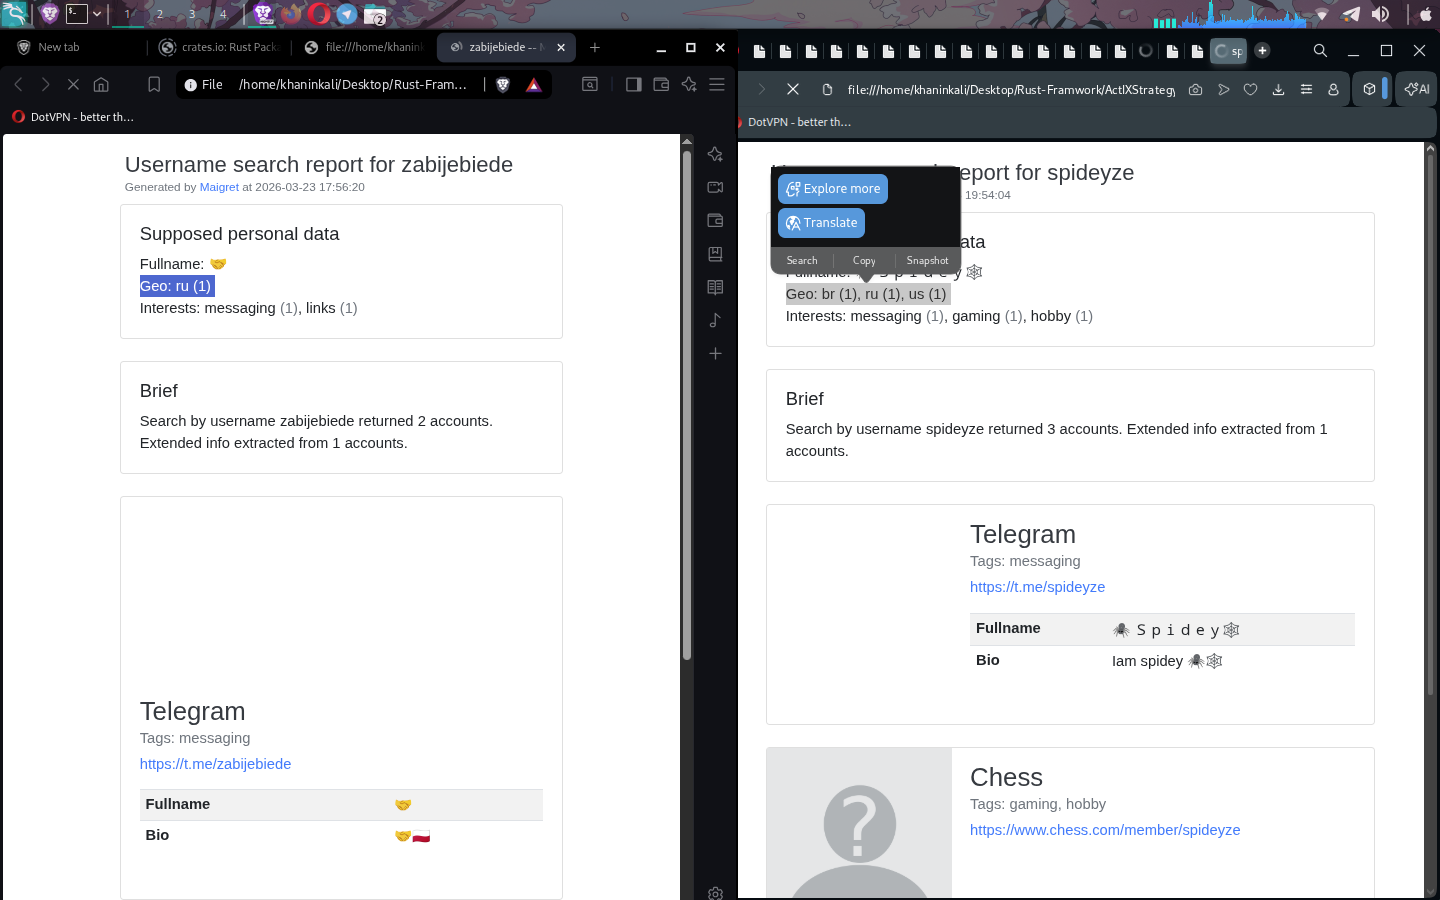Open Brave Wallet toolbar icon
Viewport: 1440px width, 900px height.
(x=661, y=85)
